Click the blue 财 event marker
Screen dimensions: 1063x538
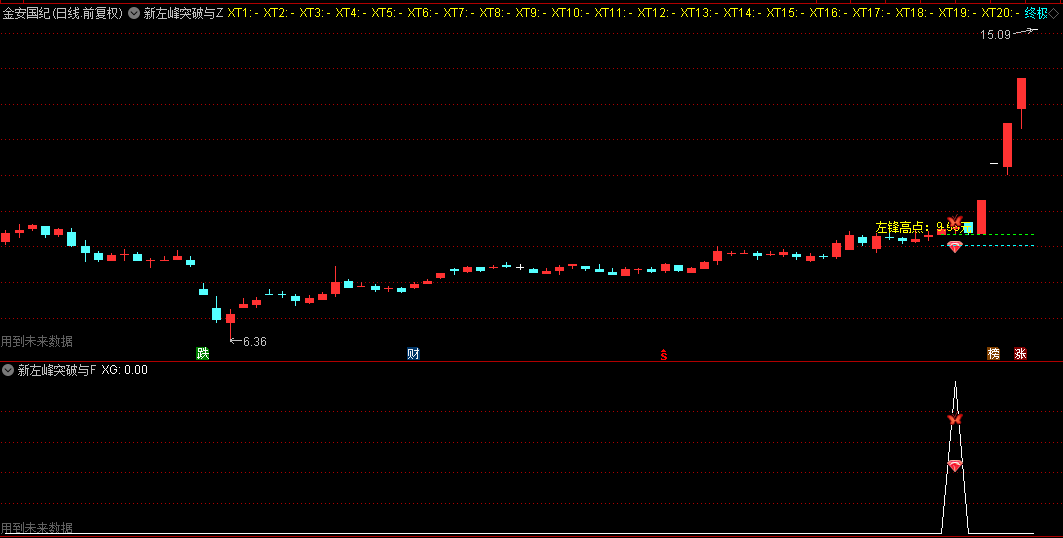413,353
